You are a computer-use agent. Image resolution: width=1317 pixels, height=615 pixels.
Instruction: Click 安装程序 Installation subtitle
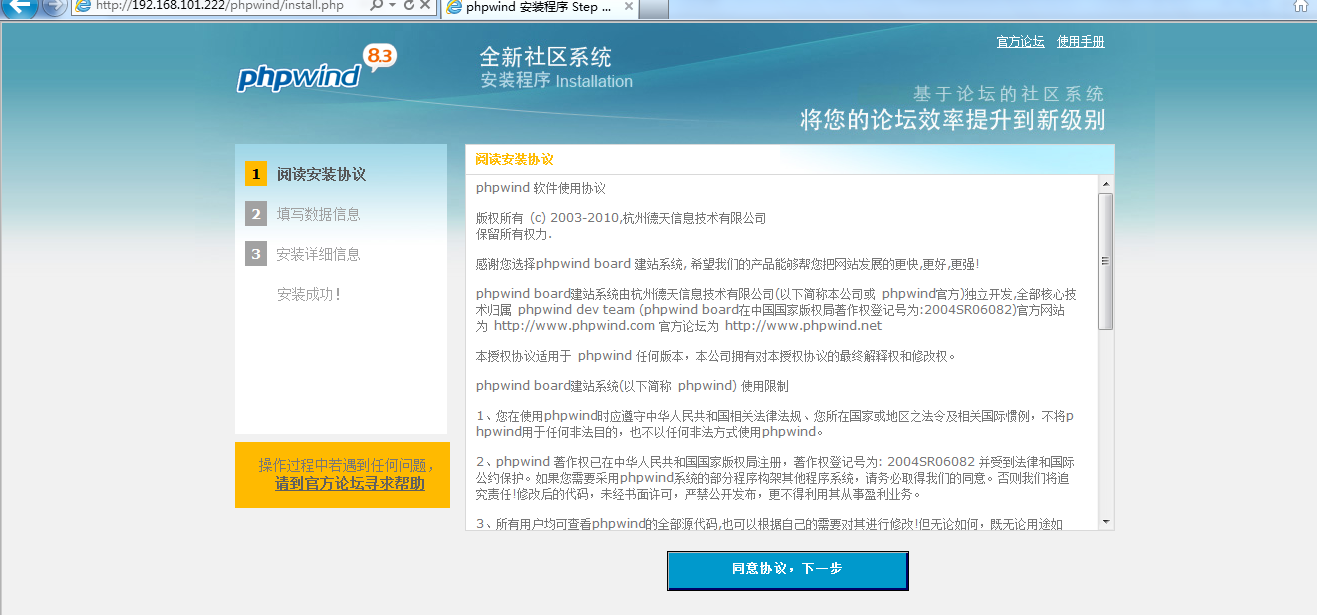point(557,81)
